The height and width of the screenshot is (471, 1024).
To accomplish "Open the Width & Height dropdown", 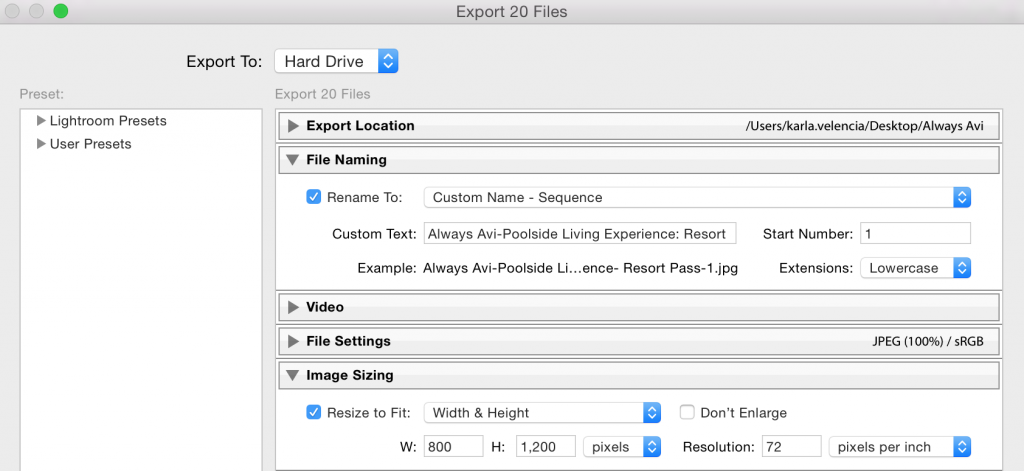I will coord(542,413).
